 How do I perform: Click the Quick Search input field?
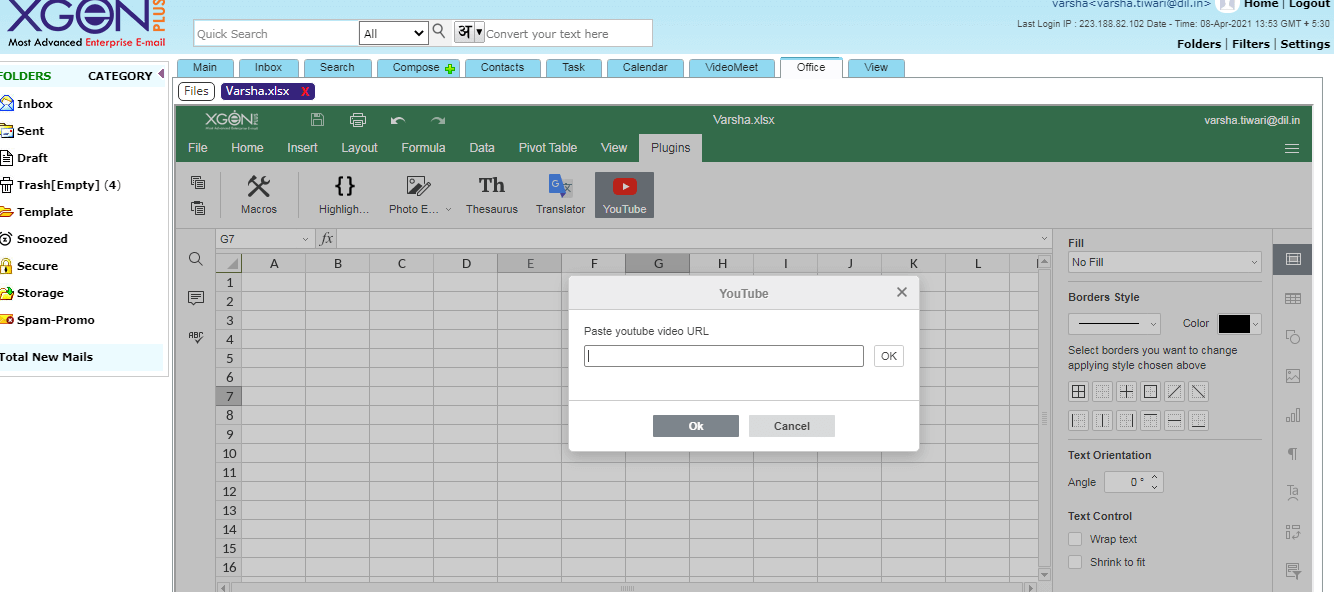(276, 34)
